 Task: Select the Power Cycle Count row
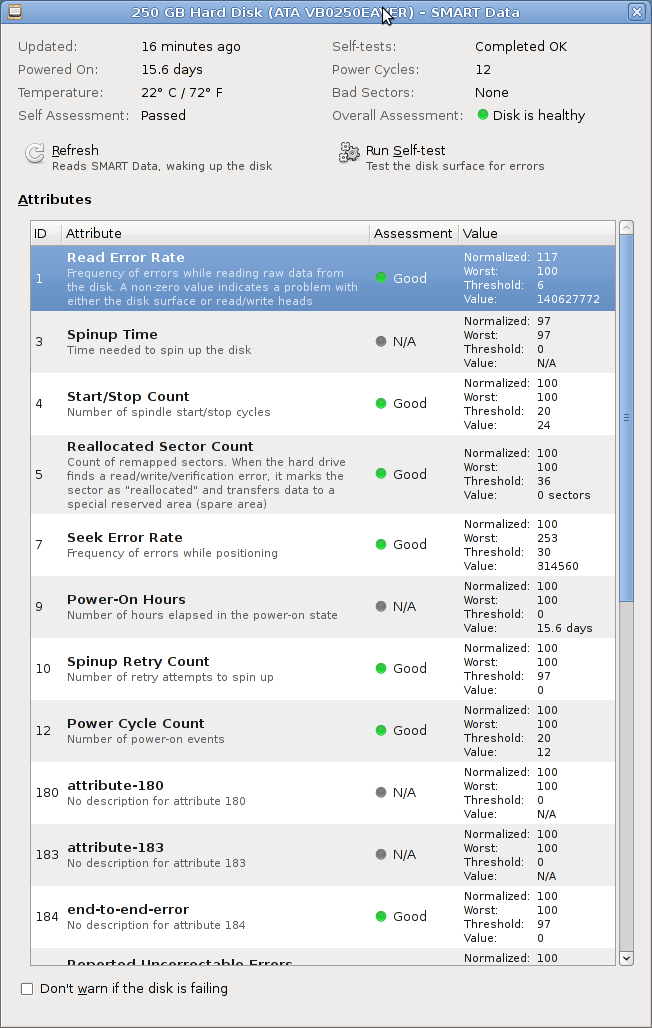tap(323, 731)
